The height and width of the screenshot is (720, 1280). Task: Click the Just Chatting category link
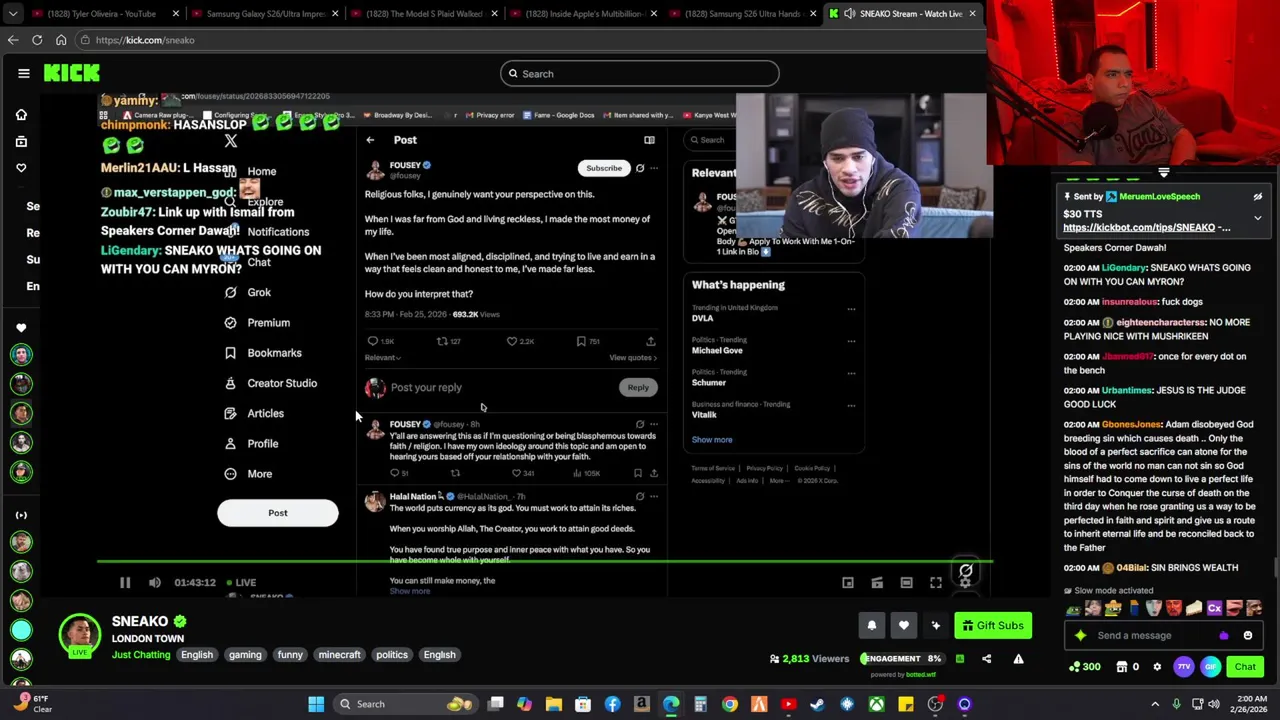pos(141,655)
